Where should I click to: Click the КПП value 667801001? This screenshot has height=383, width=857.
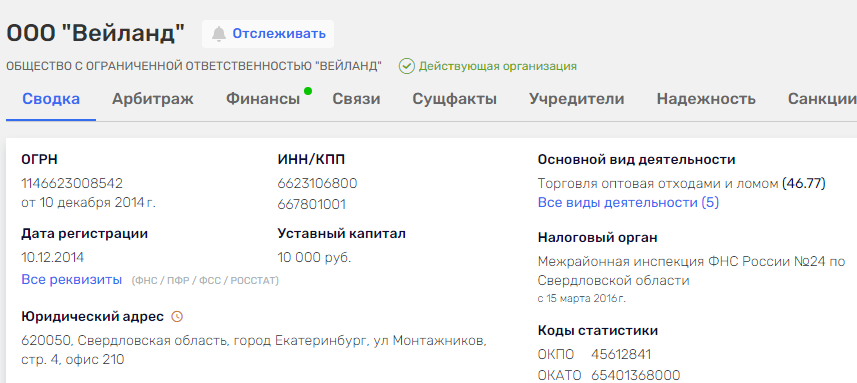(312, 204)
